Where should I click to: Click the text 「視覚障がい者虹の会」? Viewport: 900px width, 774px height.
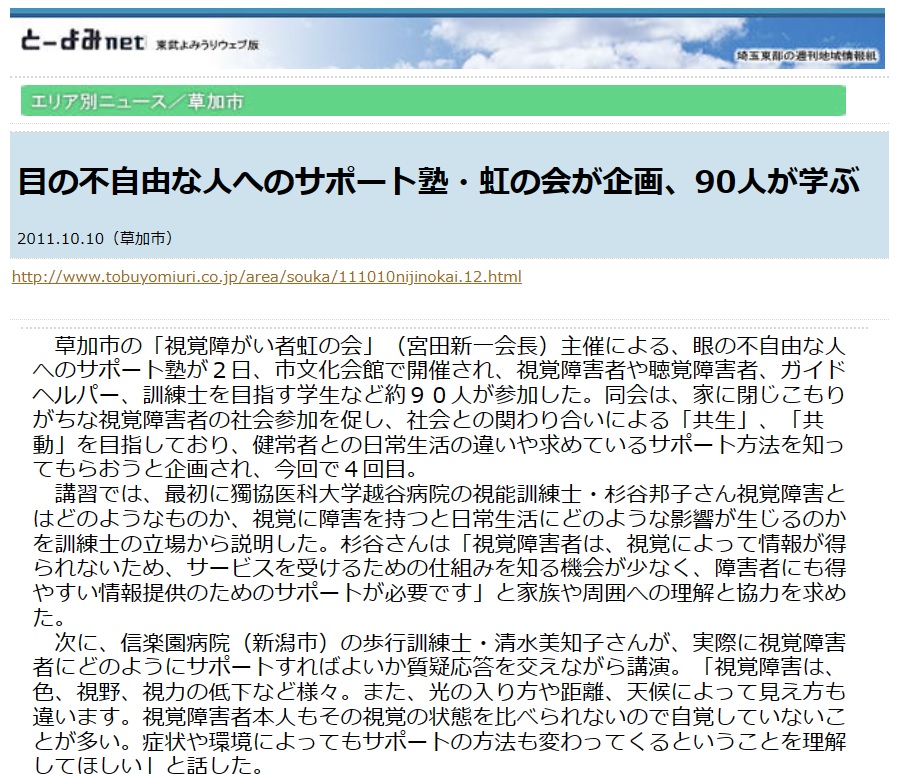263,346
